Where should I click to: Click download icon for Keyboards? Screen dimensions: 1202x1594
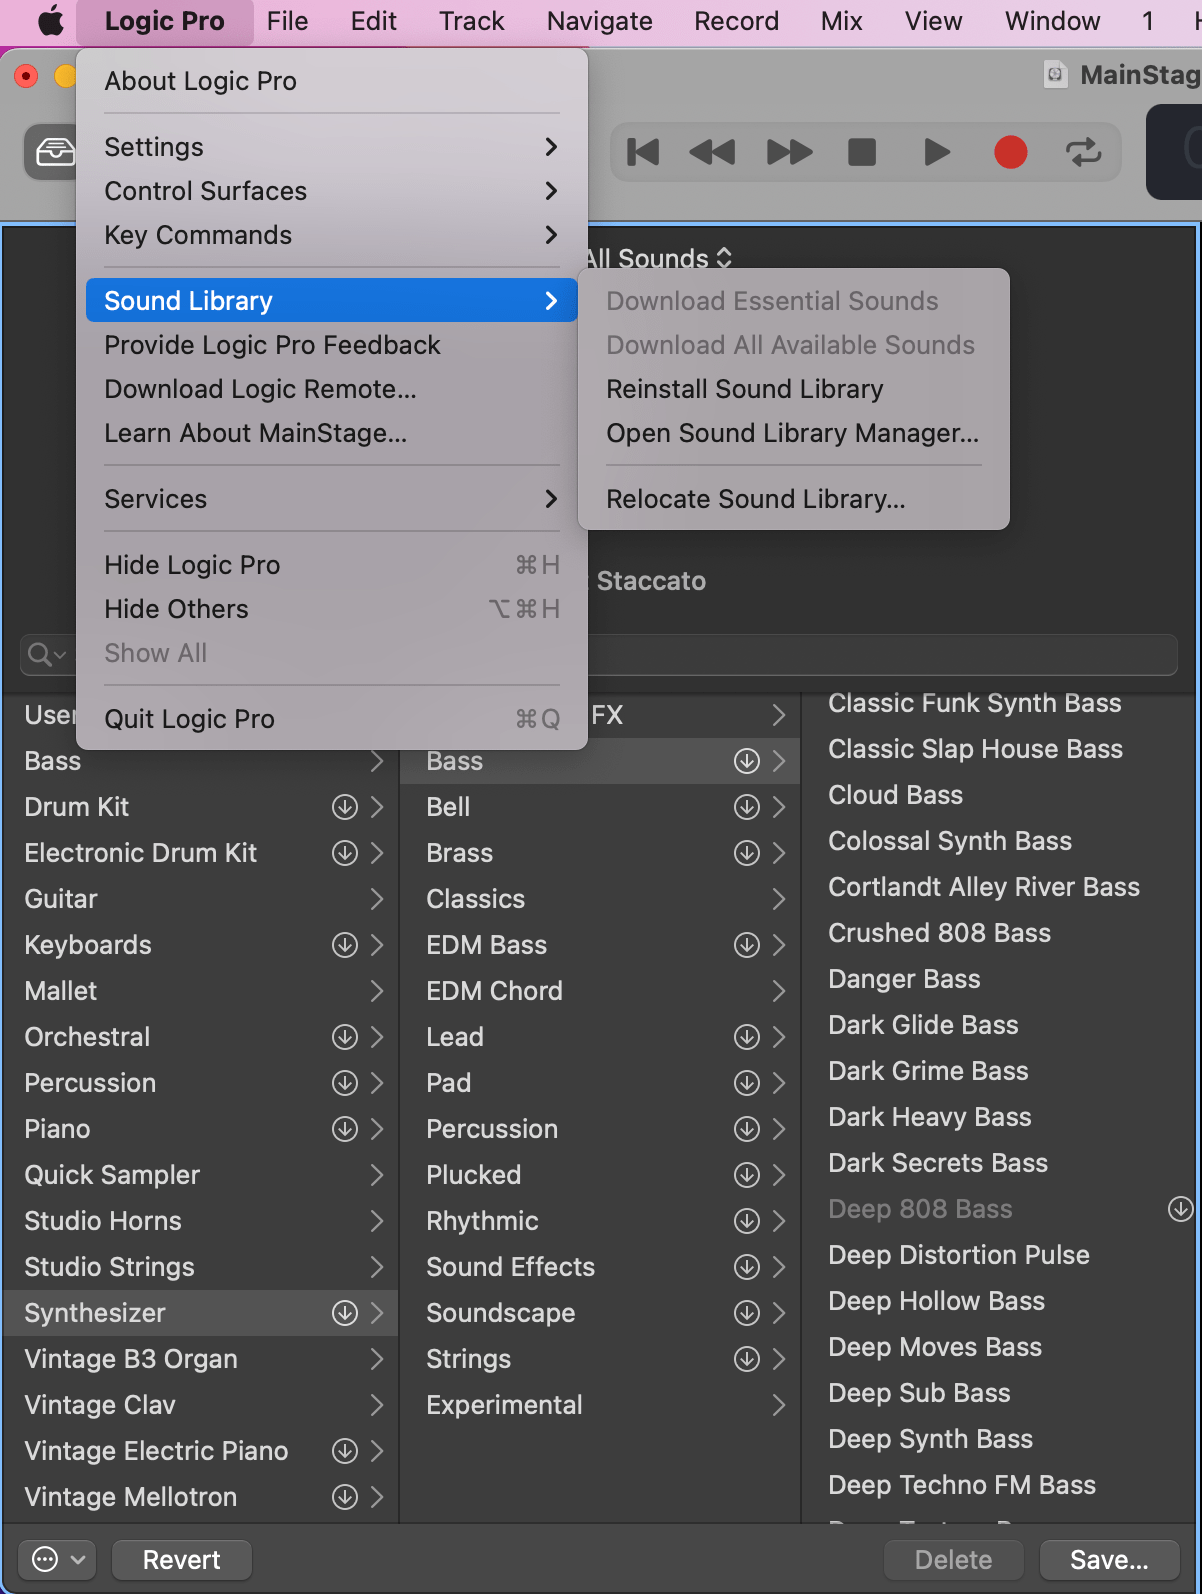[345, 945]
